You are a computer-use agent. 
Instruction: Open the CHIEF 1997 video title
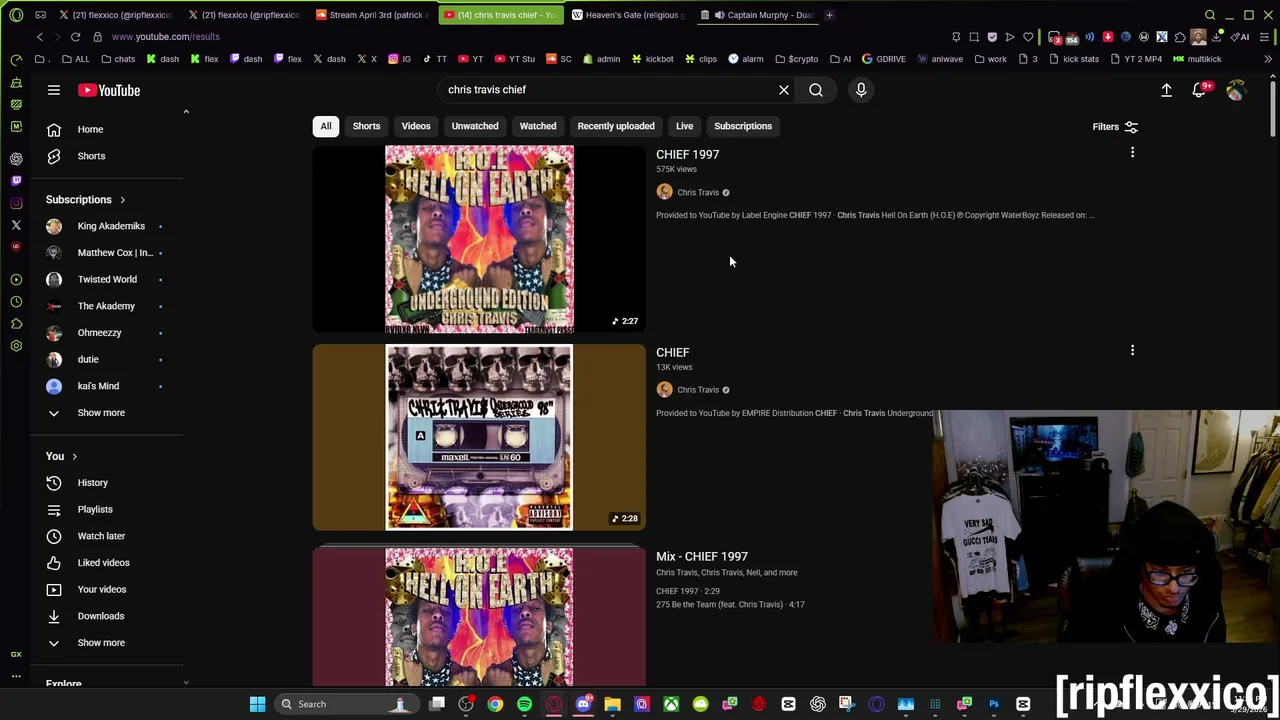click(x=687, y=154)
